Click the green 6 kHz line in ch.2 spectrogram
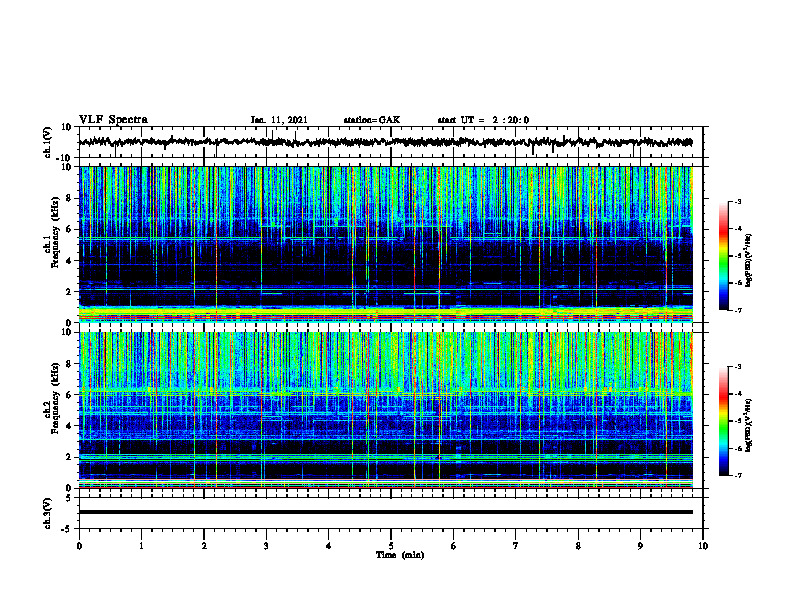The height and width of the screenshot is (612, 792). point(385,392)
